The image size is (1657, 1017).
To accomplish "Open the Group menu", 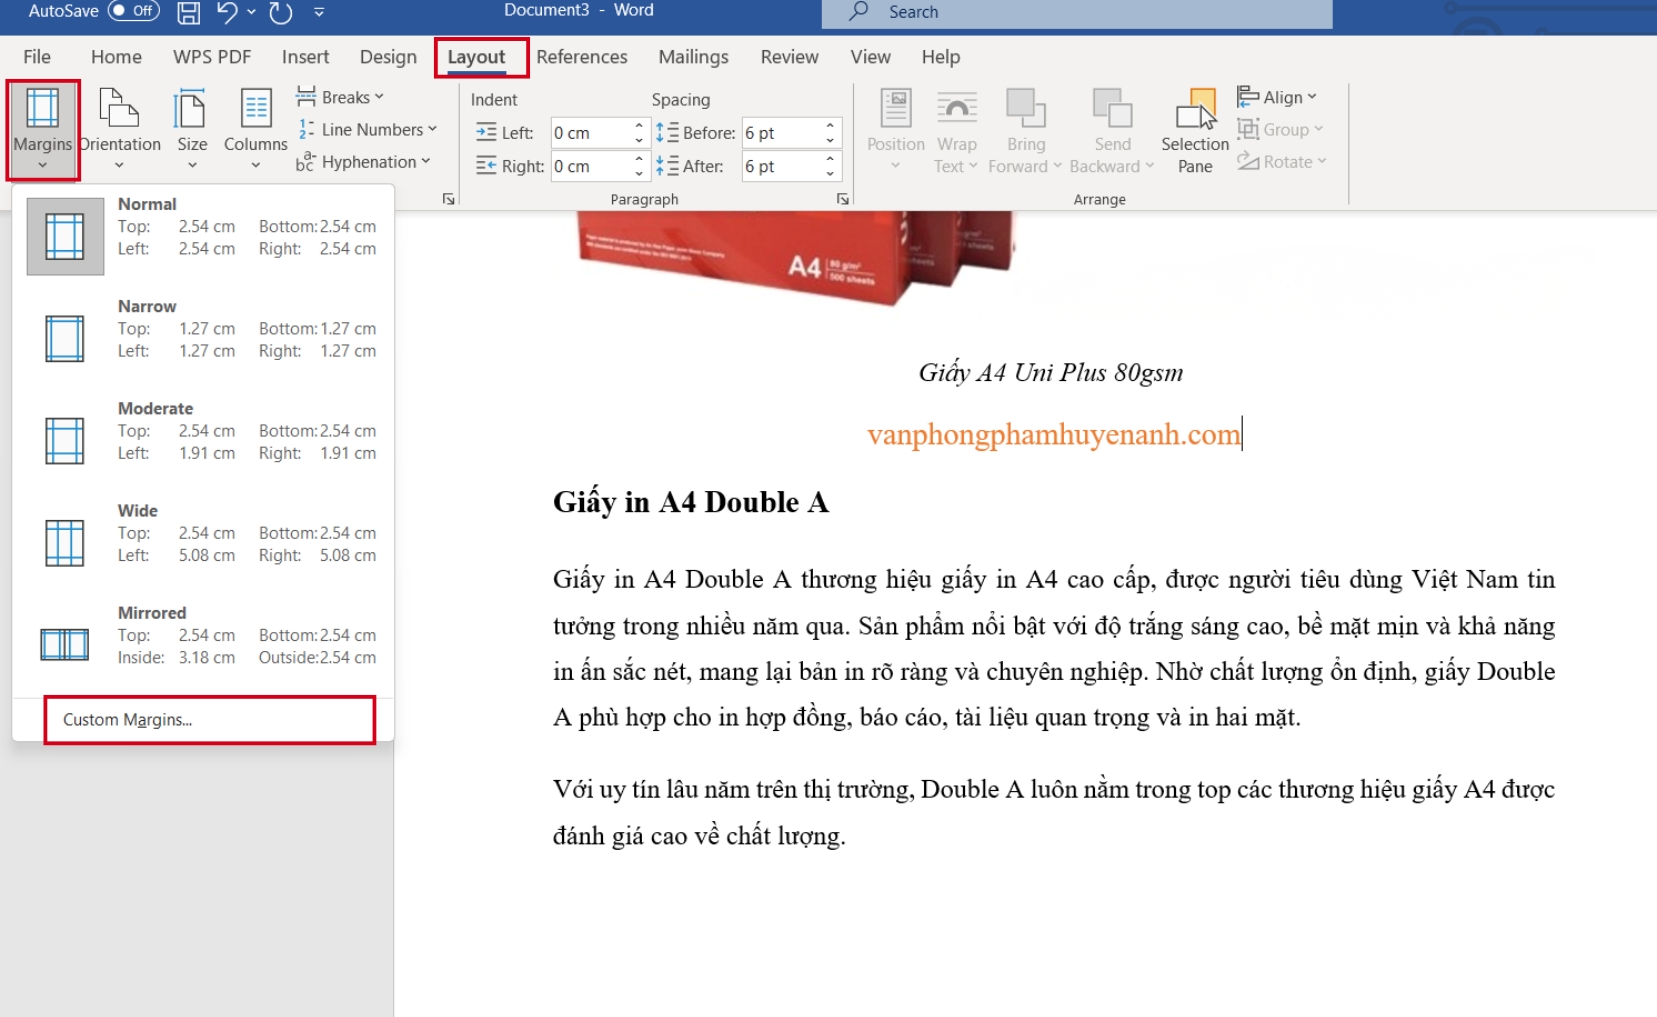I will 1280,129.
